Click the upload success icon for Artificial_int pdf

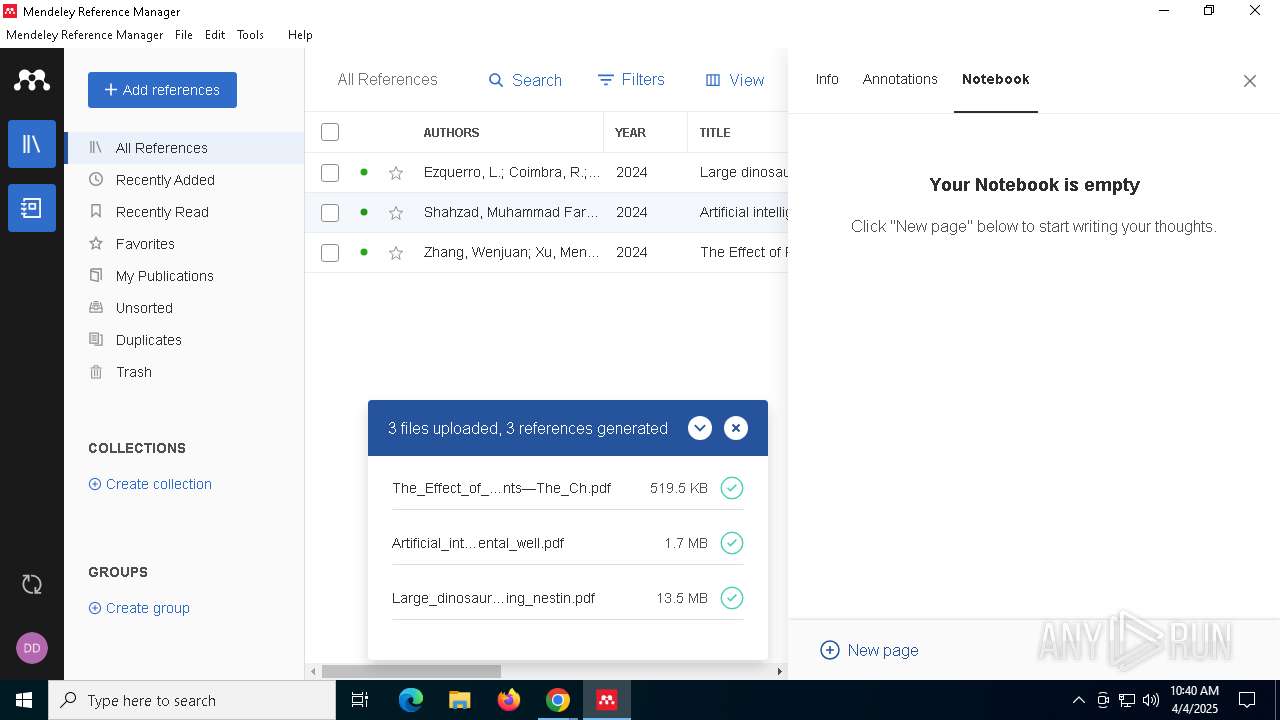coord(732,543)
